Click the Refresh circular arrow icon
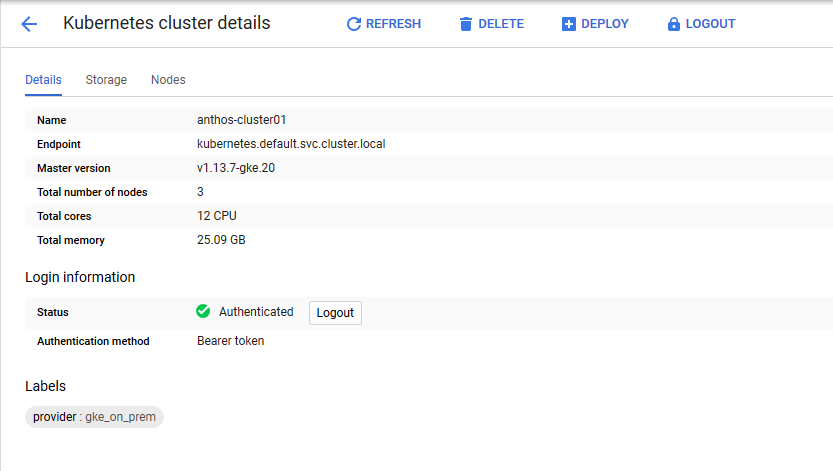The image size is (833, 471). click(x=353, y=24)
